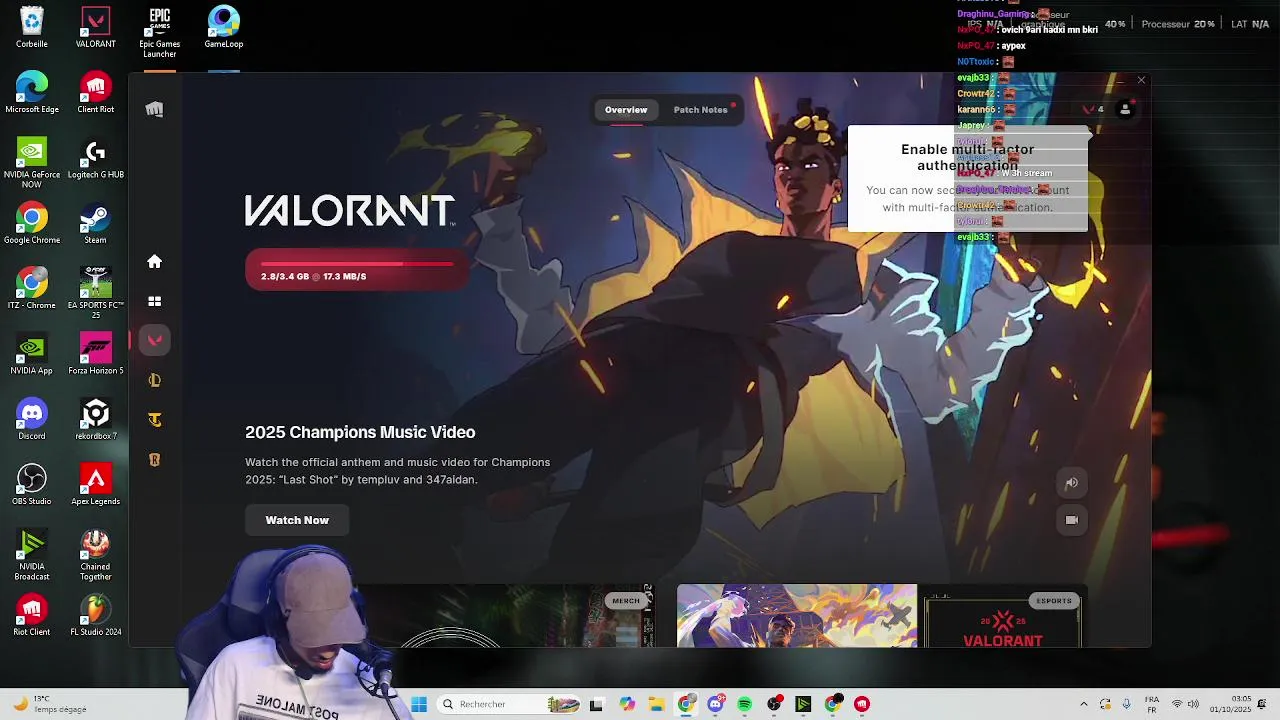
Task: Select Apex Legends desktop icon
Action: tap(96, 485)
